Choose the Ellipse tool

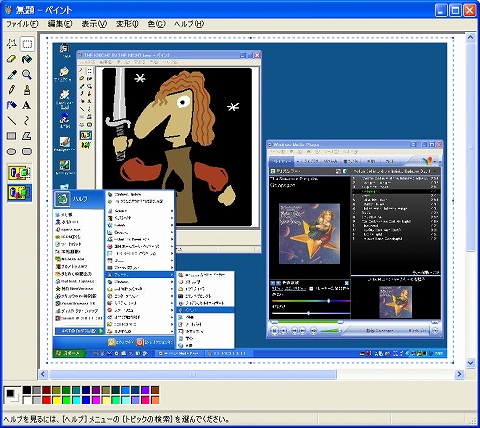[x=12, y=151]
